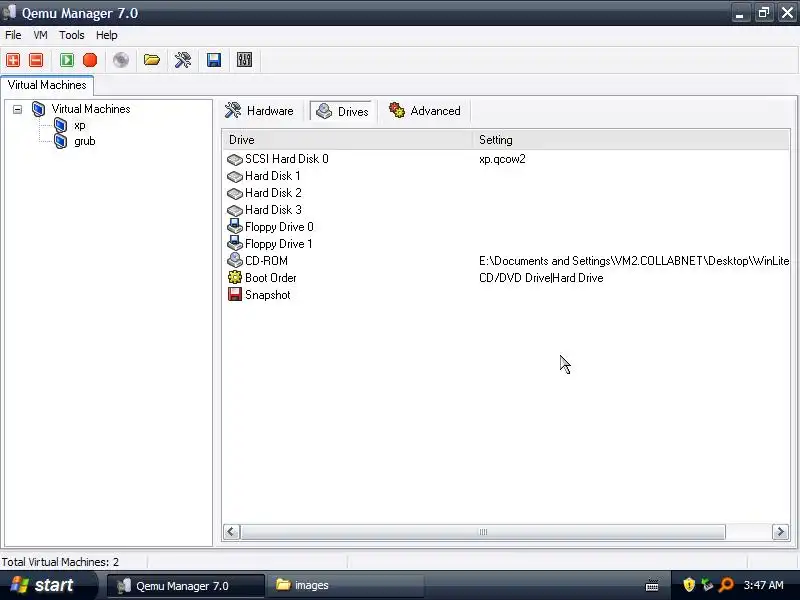Click the SCSI Hard Disk 0 drive icon

point(235,160)
